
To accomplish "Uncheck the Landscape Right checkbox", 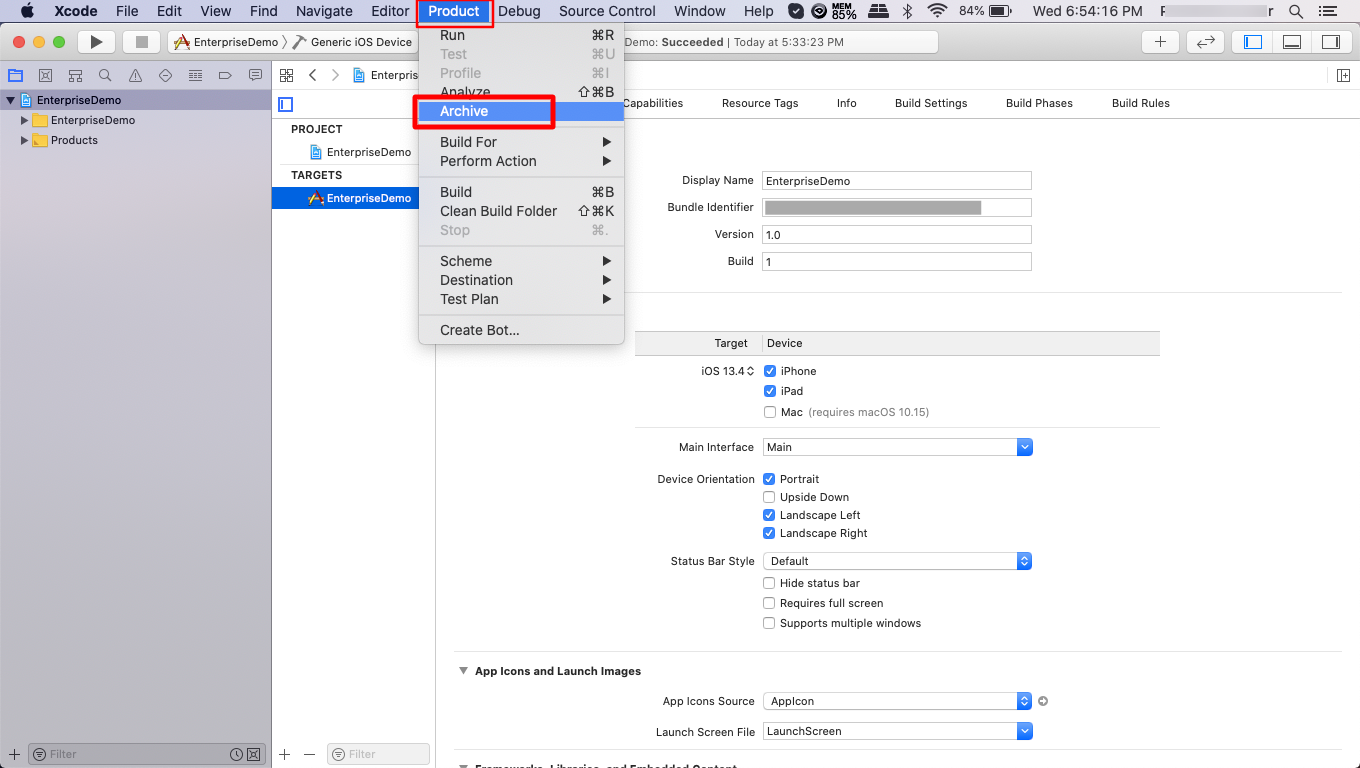I will click(x=769, y=533).
